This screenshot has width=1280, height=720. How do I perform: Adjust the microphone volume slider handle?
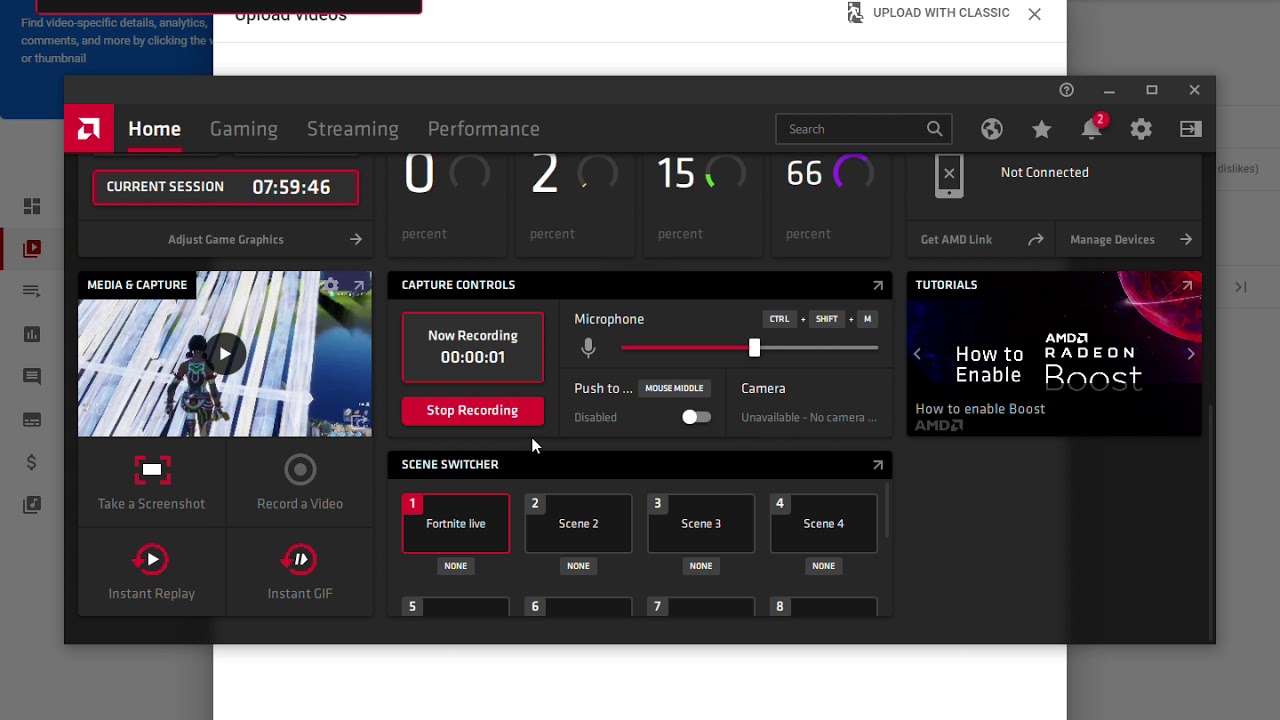[x=754, y=348]
